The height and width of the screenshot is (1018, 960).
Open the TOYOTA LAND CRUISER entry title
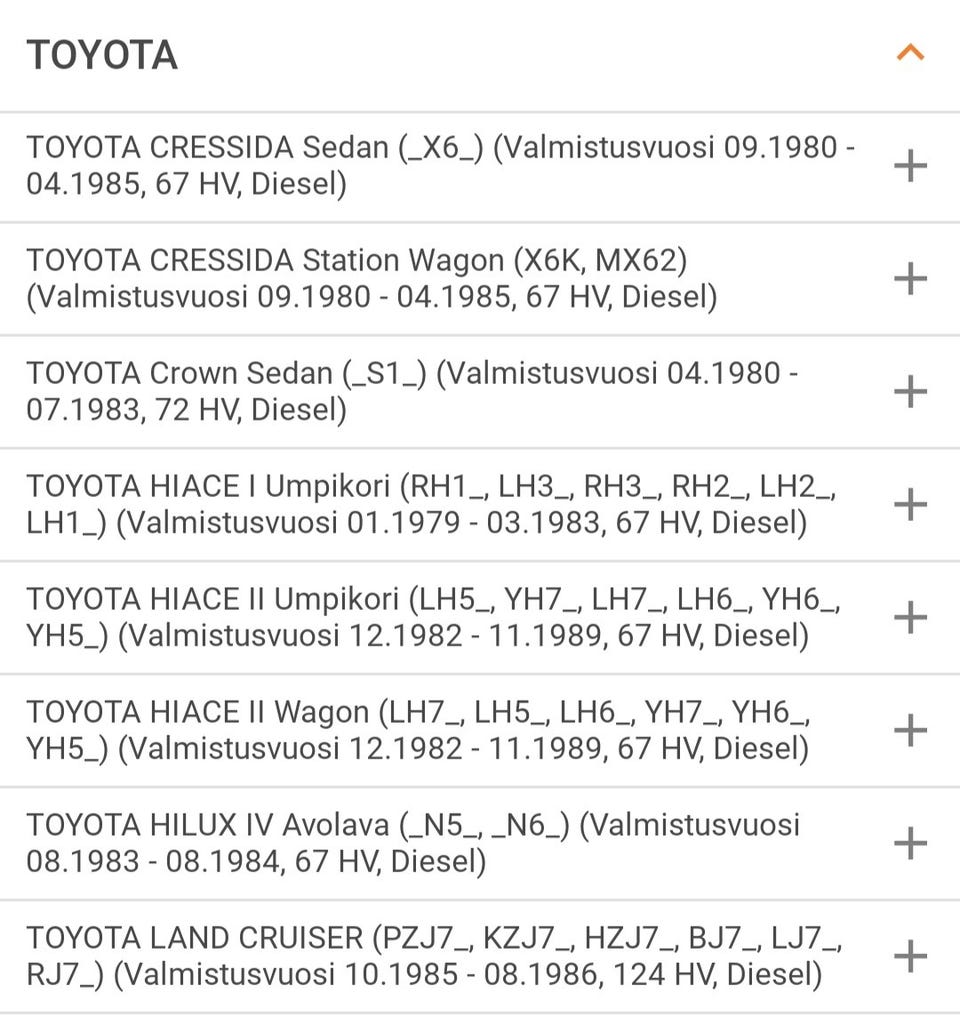(195, 939)
